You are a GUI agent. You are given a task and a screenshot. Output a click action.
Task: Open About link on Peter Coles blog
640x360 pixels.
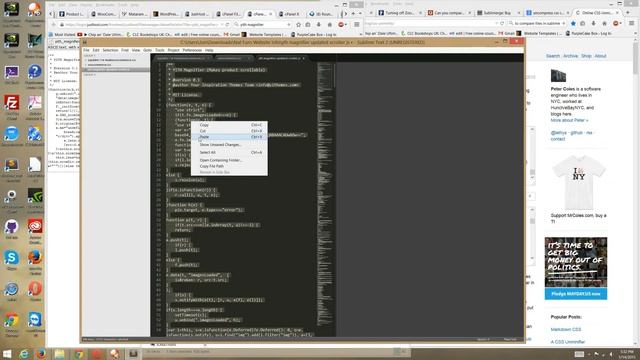click(x=600, y=56)
